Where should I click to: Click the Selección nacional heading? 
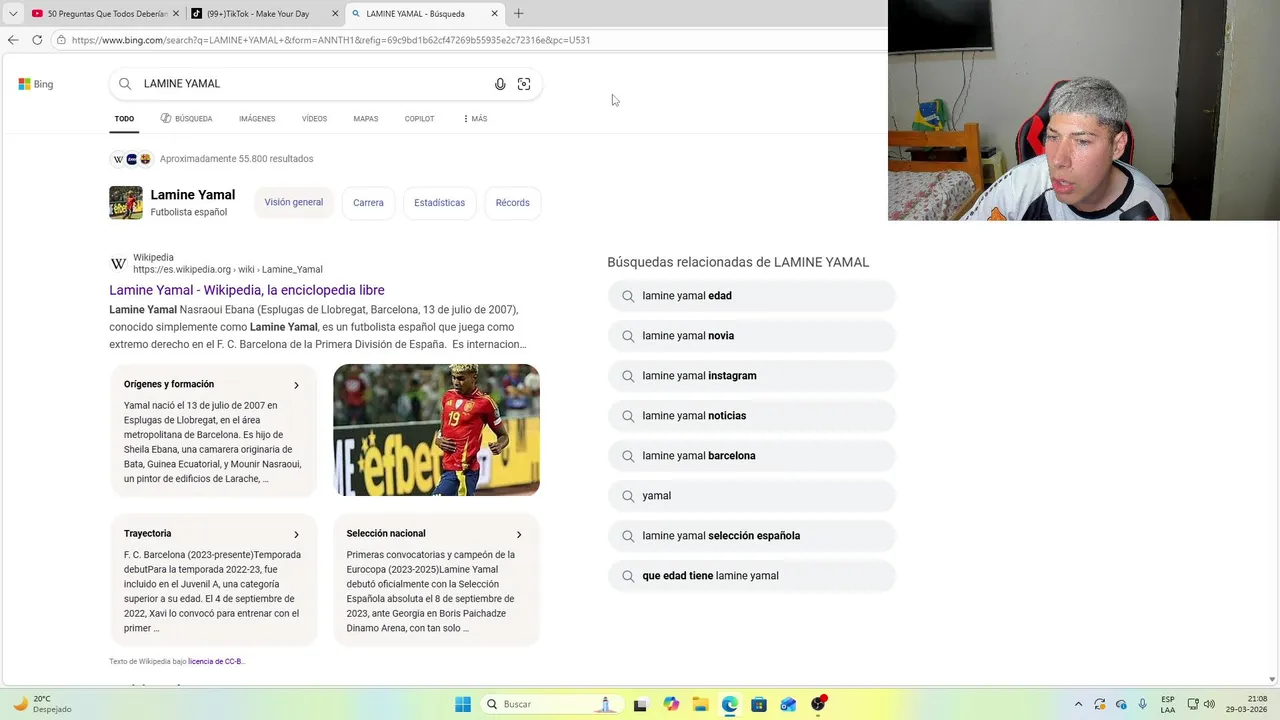point(386,534)
